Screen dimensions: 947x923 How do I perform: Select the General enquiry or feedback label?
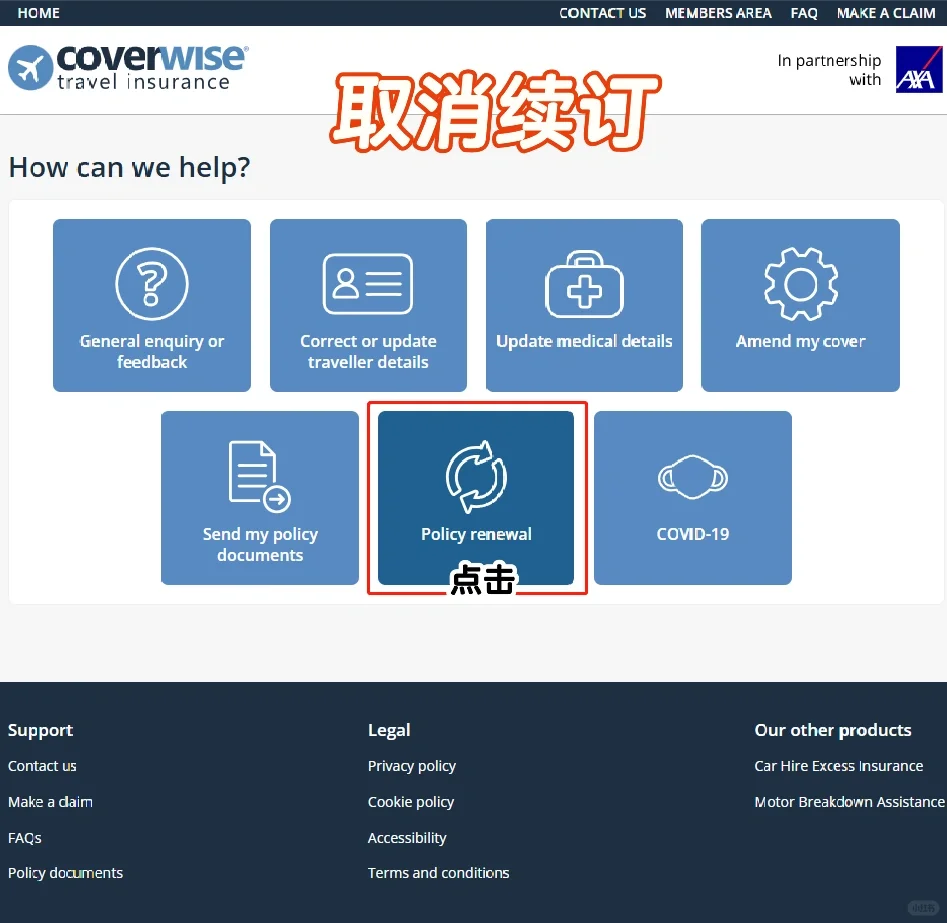click(152, 352)
